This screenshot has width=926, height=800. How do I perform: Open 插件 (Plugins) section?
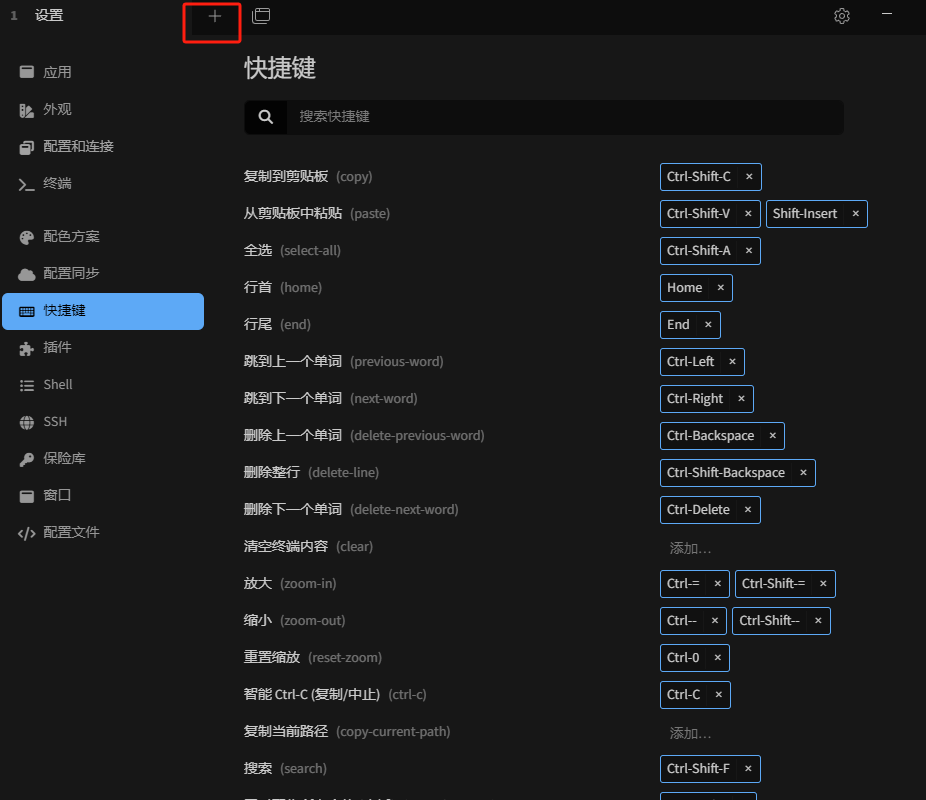coord(57,347)
